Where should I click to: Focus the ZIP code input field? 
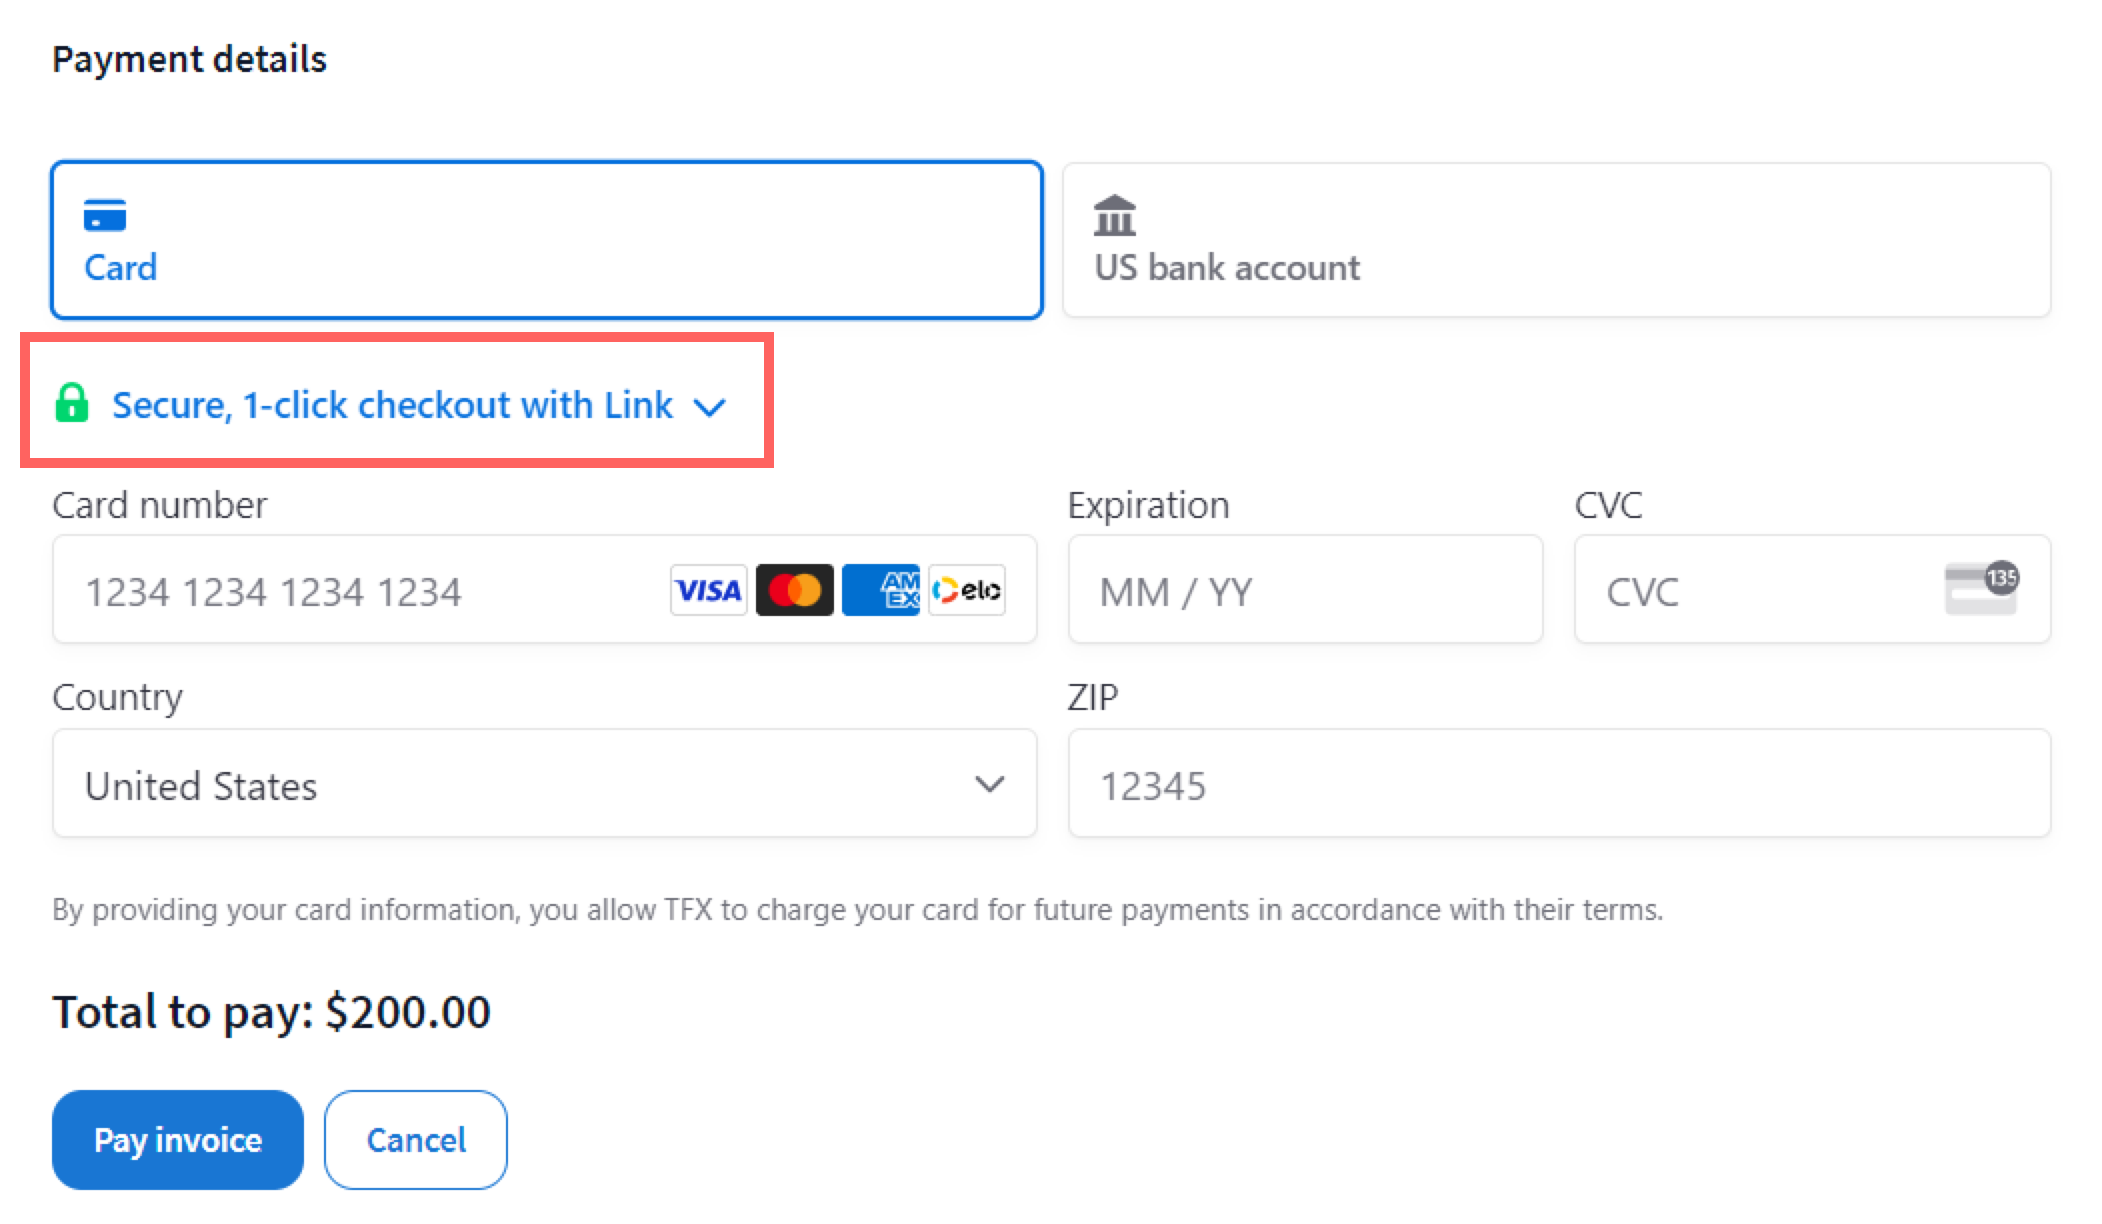(x=1558, y=785)
